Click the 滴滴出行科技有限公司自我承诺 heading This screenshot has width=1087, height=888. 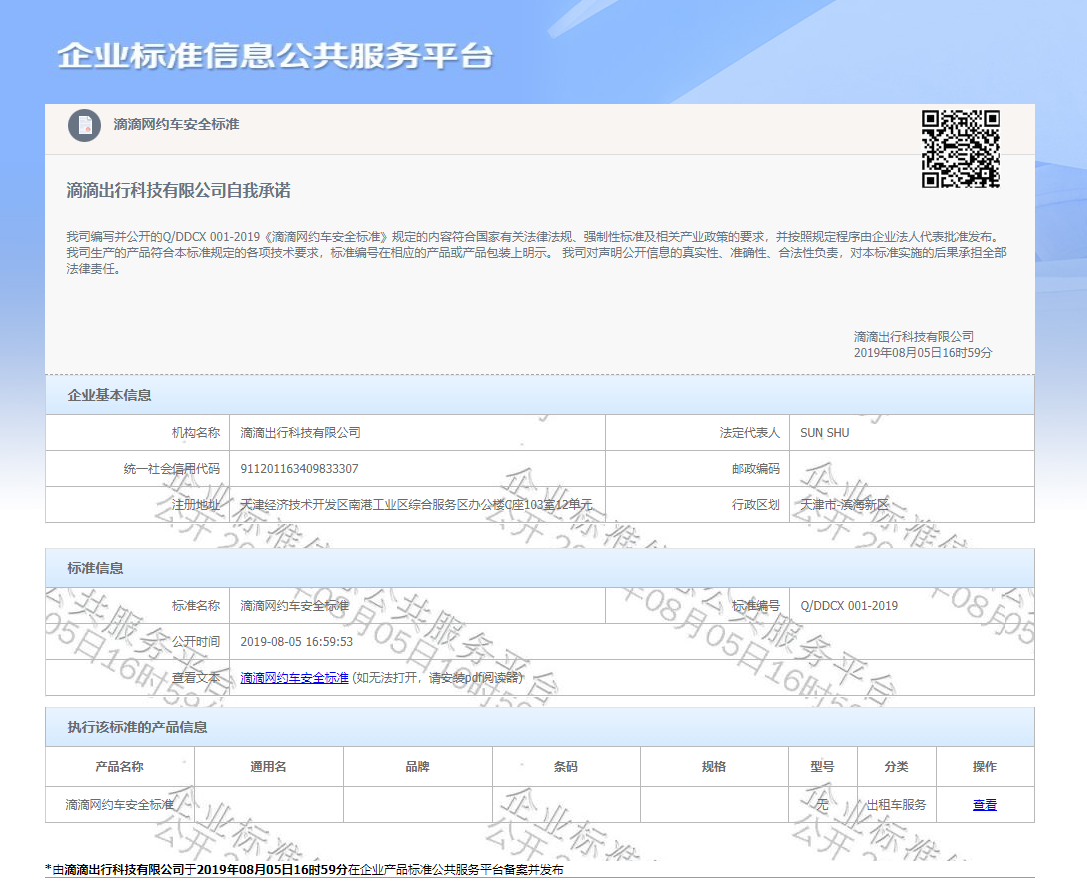point(178,191)
